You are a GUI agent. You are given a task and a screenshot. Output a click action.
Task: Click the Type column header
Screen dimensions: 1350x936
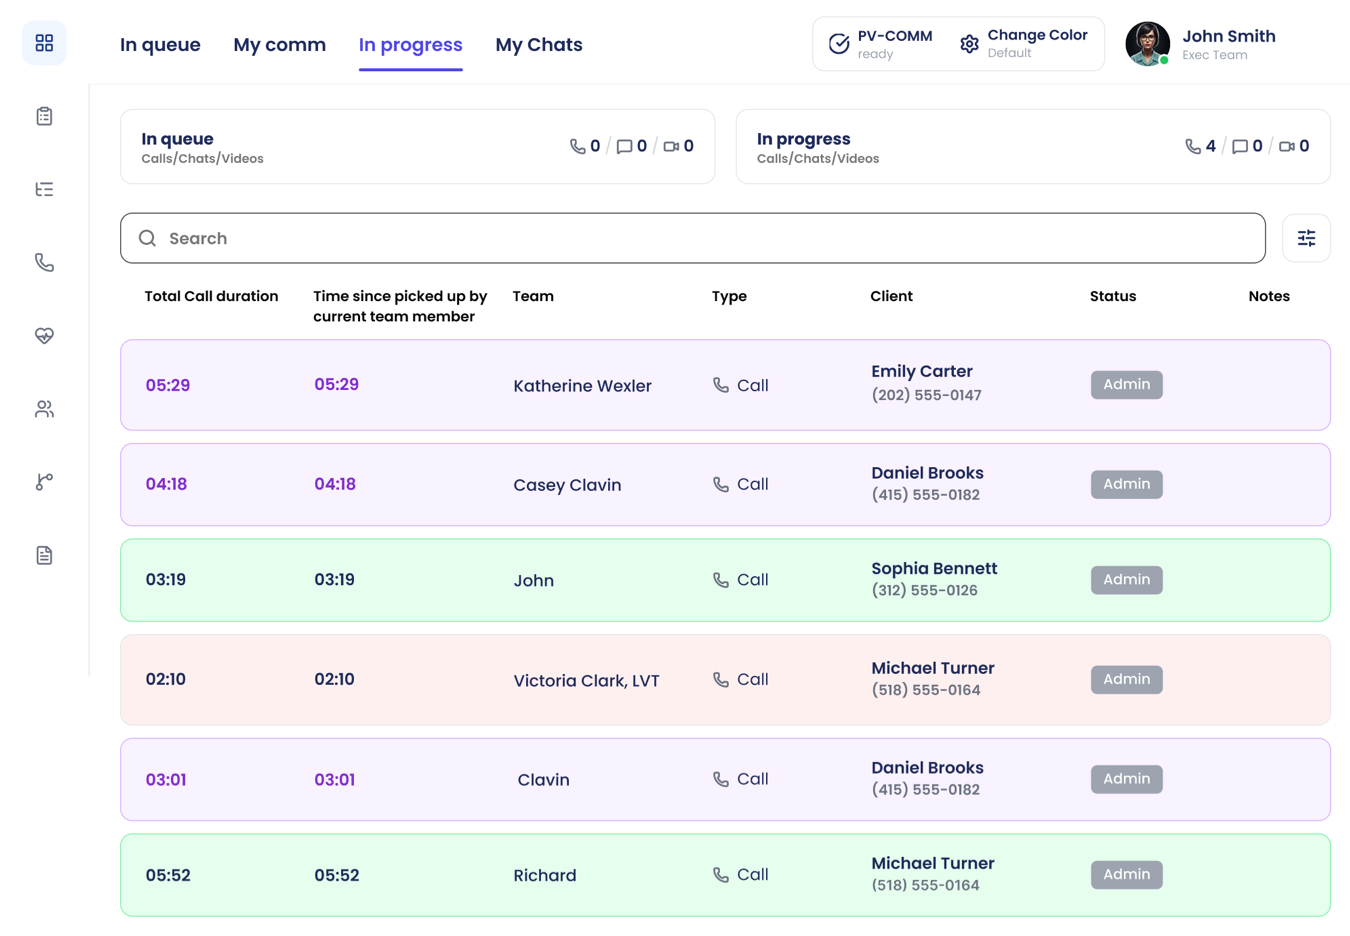click(x=729, y=296)
